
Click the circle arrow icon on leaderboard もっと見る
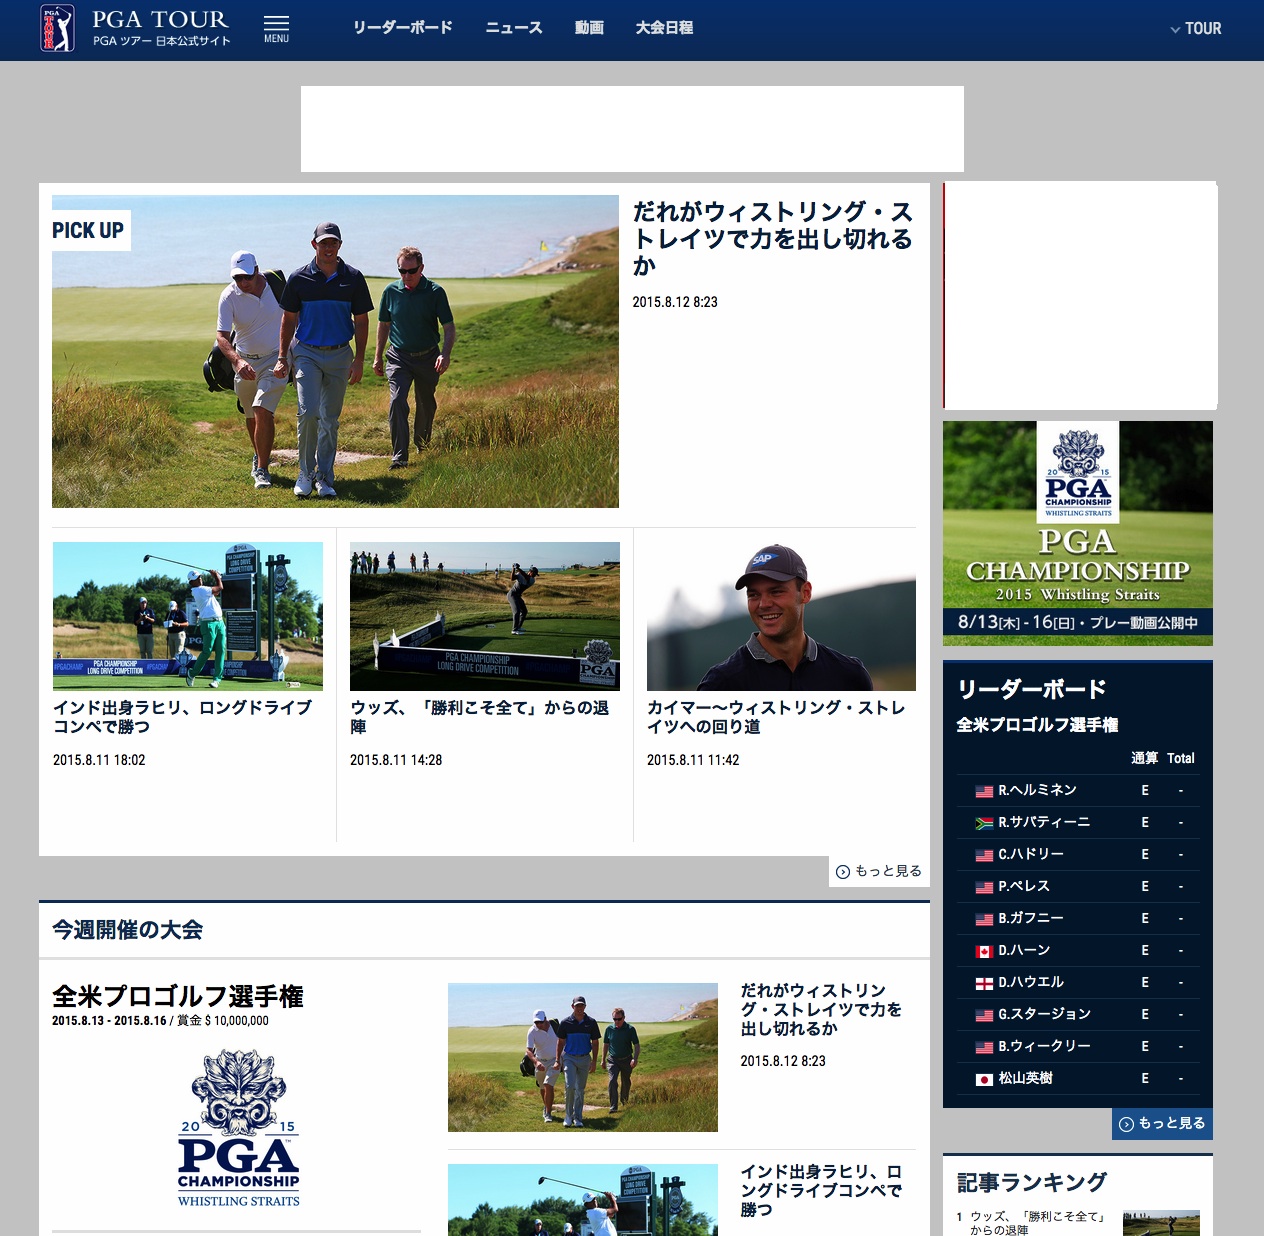(1127, 1123)
